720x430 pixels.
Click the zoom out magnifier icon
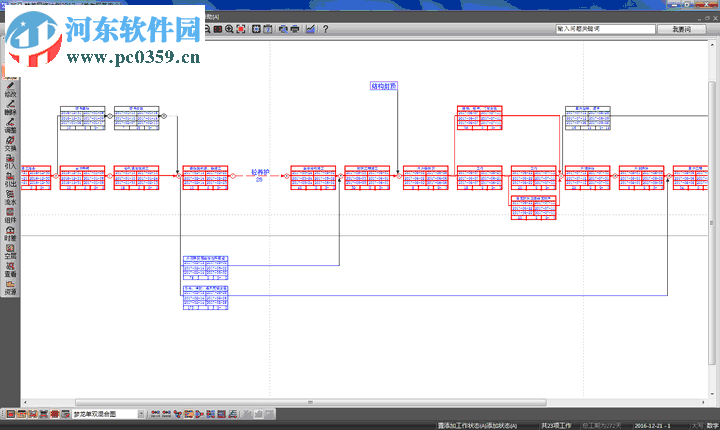(207, 29)
